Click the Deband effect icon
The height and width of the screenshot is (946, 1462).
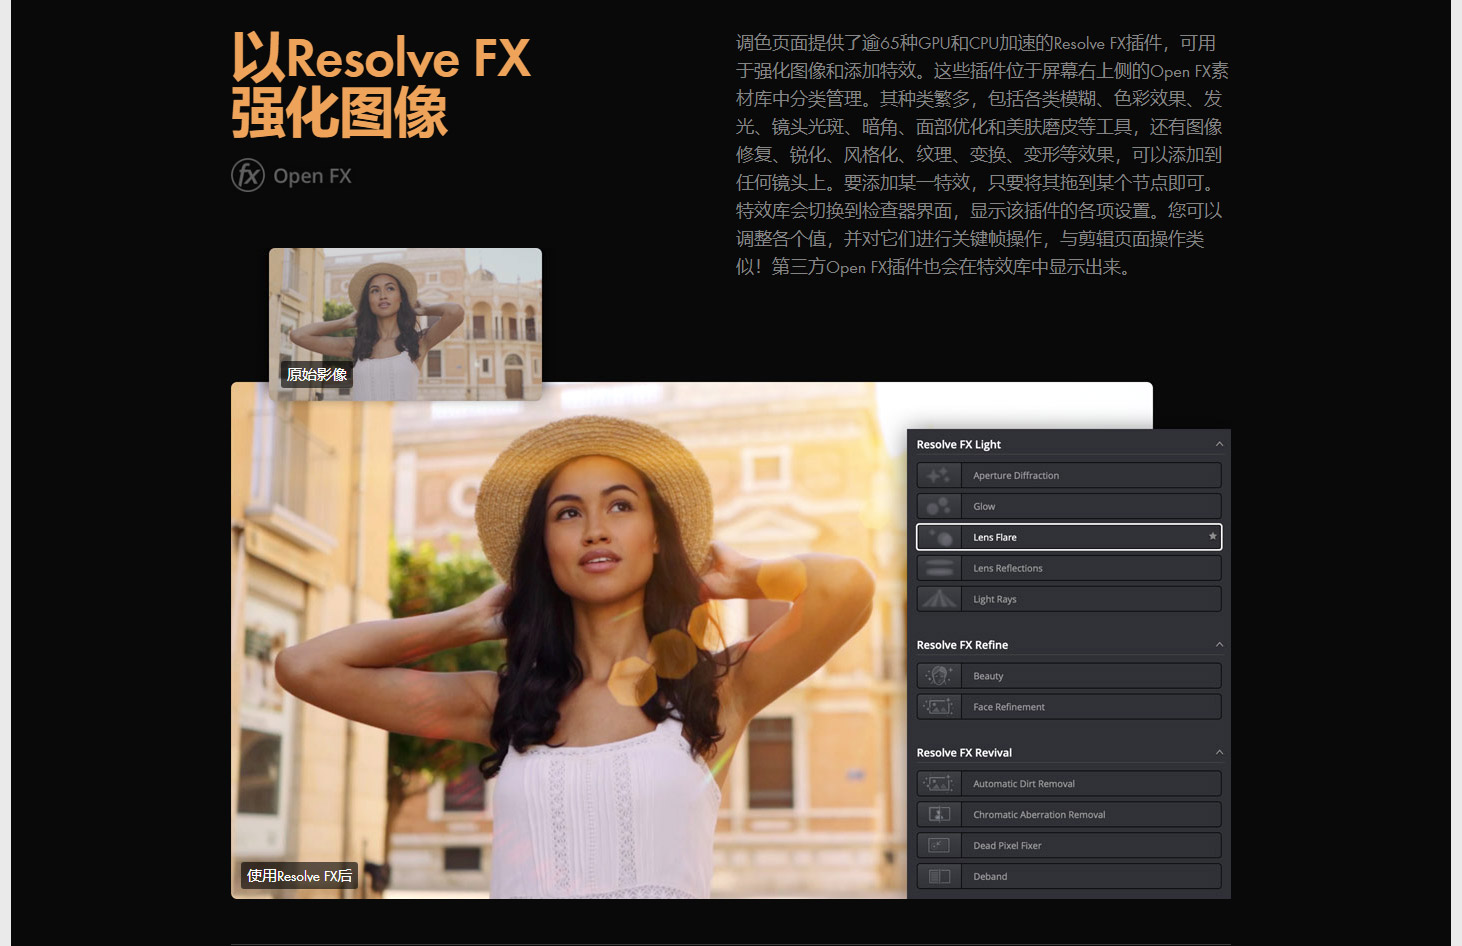coord(939,877)
